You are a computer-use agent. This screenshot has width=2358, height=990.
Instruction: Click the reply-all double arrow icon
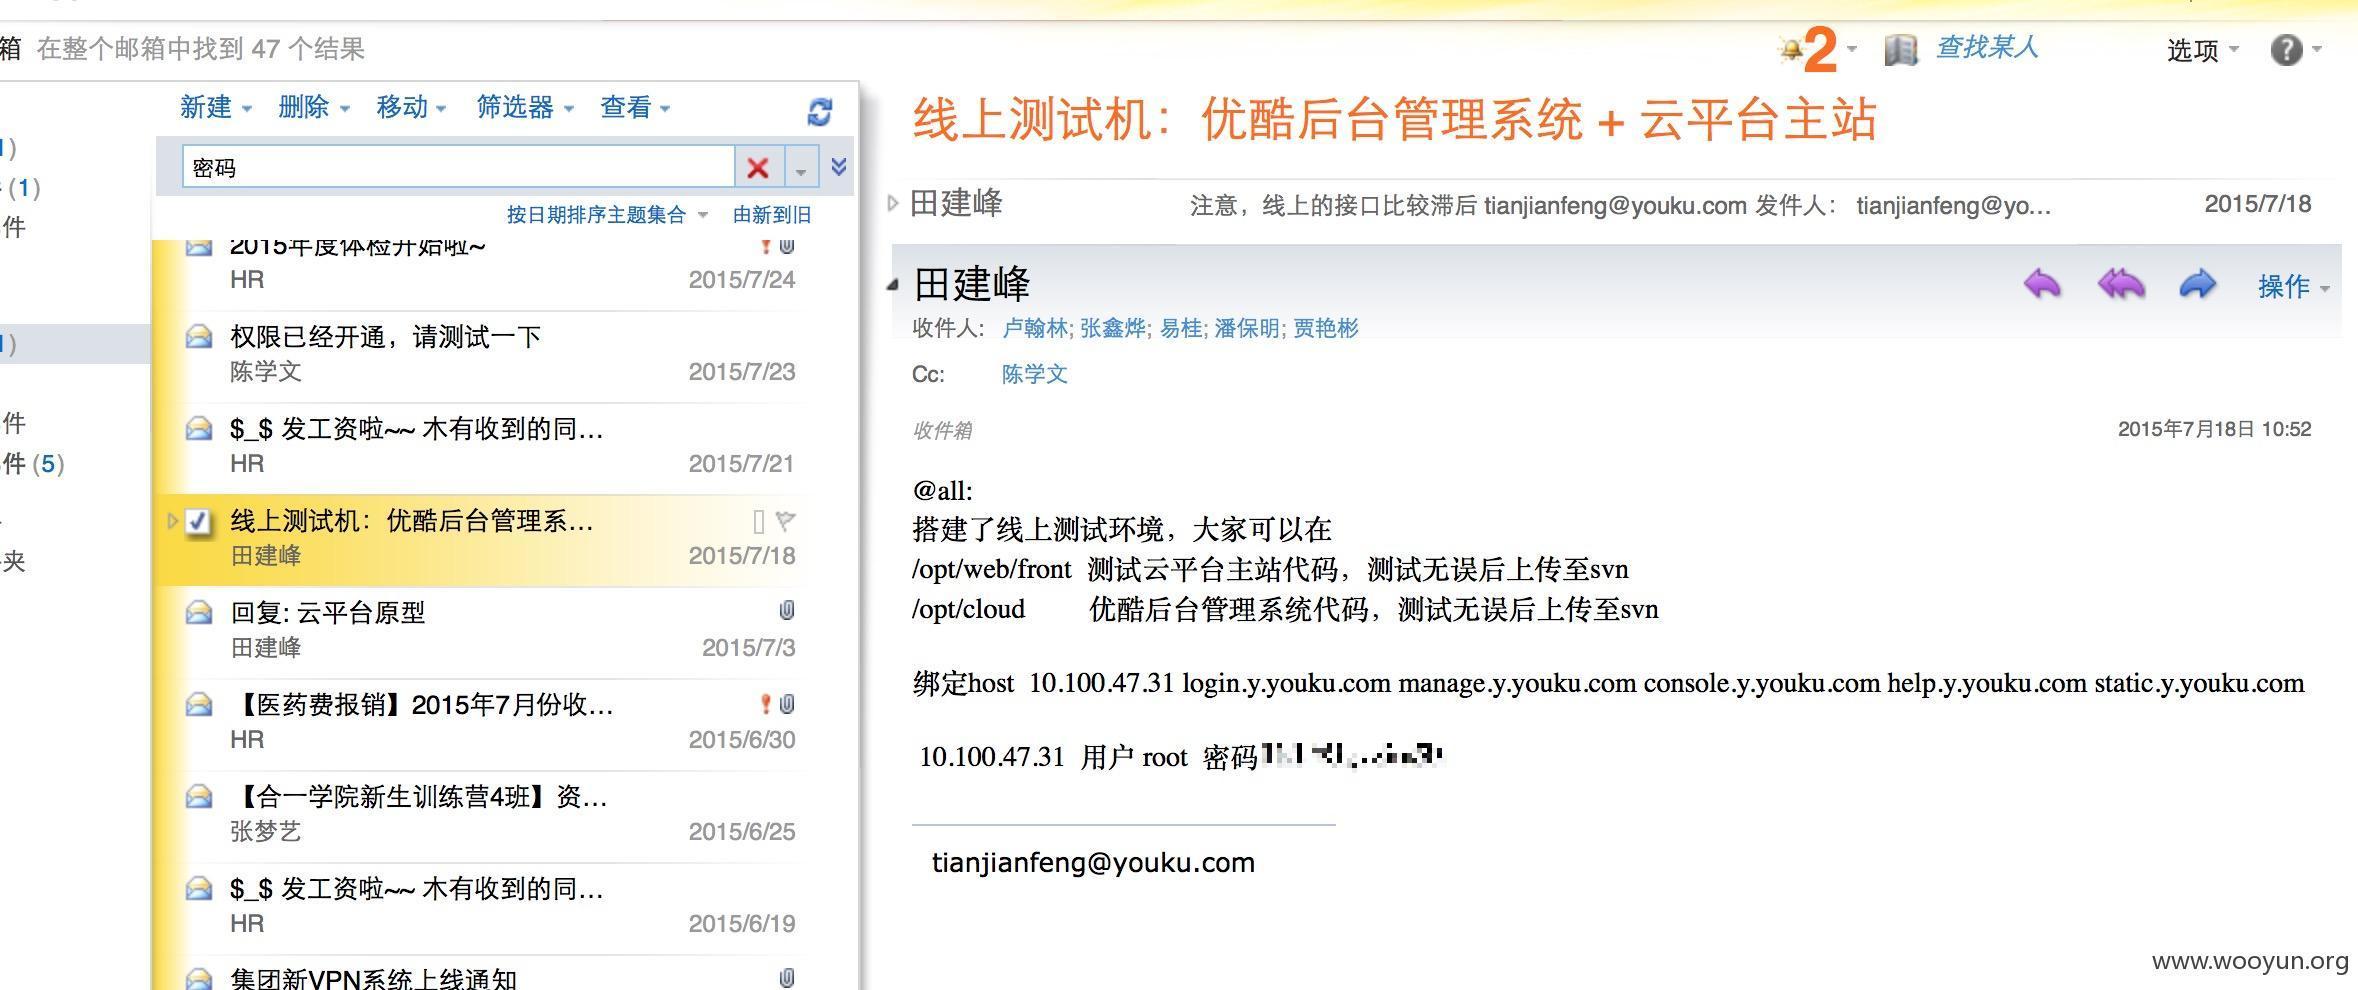pos(2121,285)
